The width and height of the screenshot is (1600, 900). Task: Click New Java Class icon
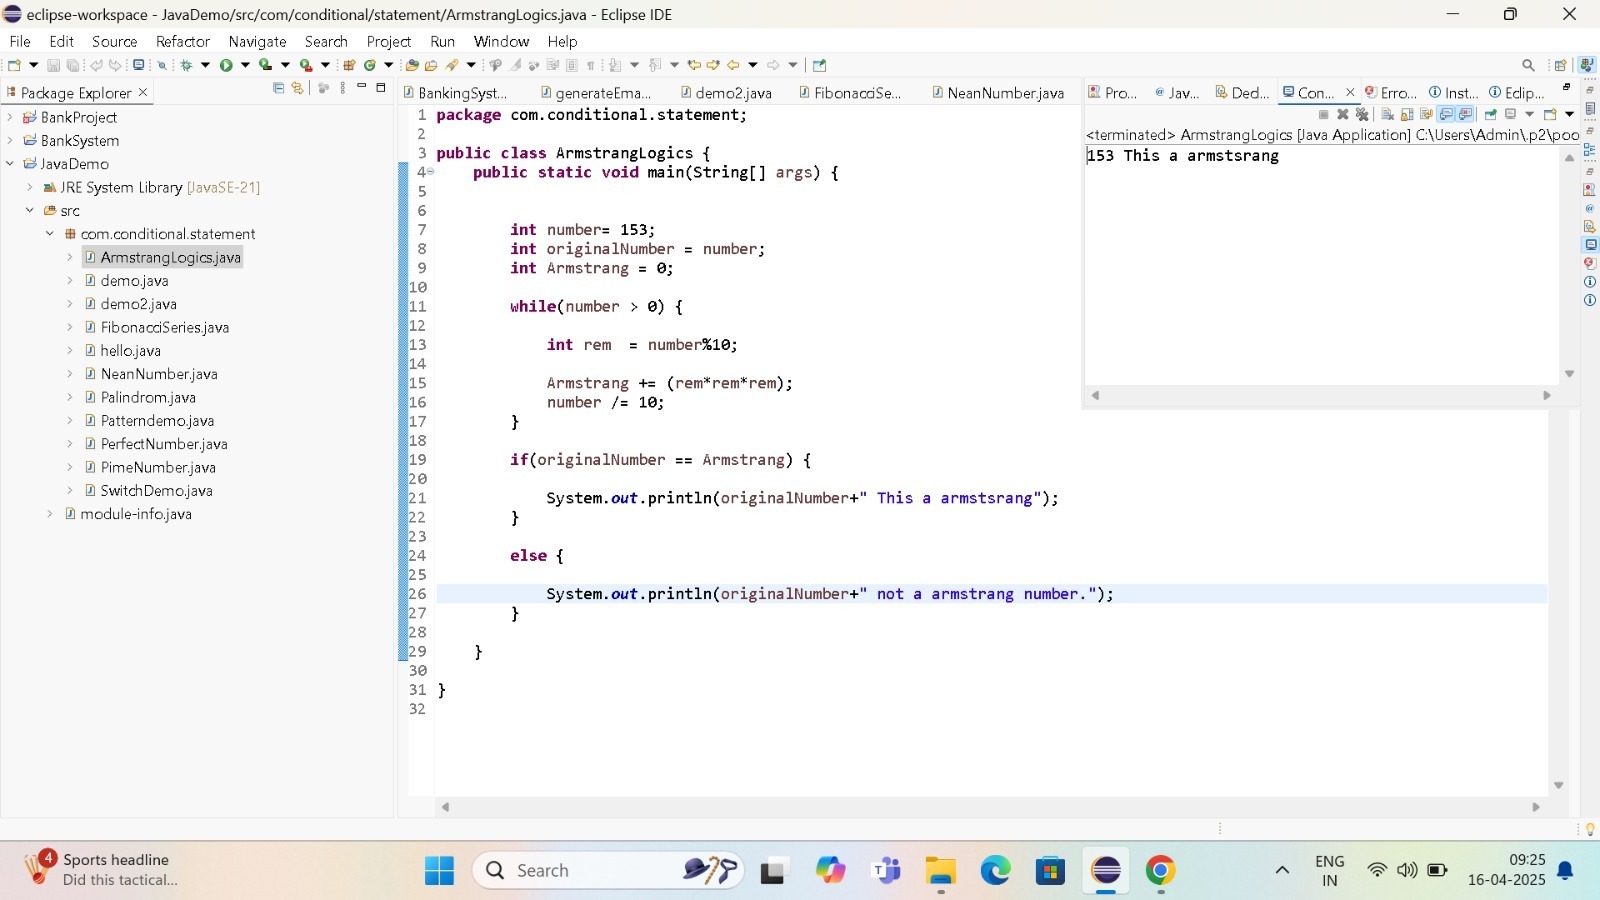click(x=370, y=65)
